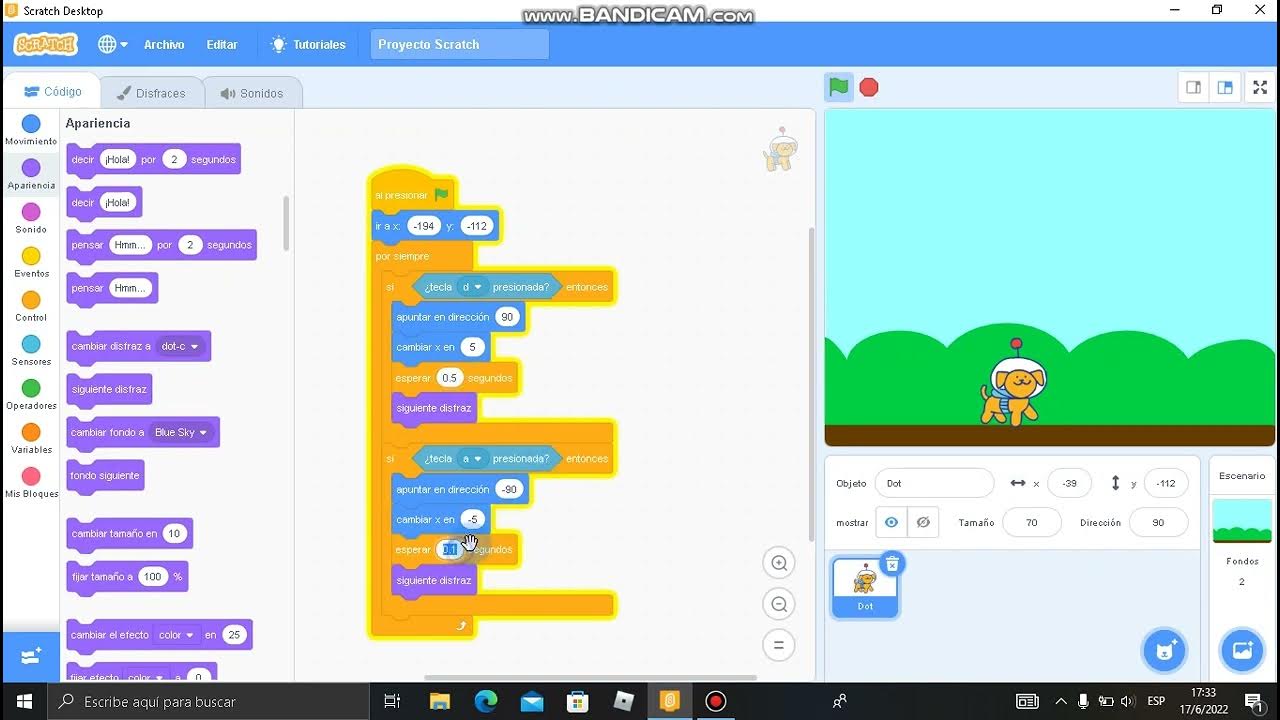Open the language globe menu
Screen dimensions: 1280x720
pos(113,44)
